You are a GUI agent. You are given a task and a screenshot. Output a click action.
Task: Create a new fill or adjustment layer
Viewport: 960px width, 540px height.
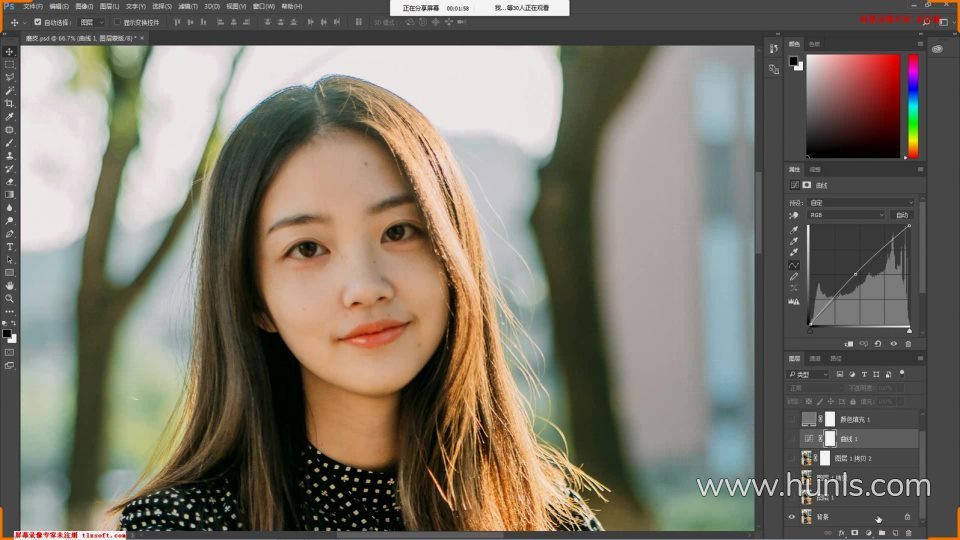click(868, 533)
